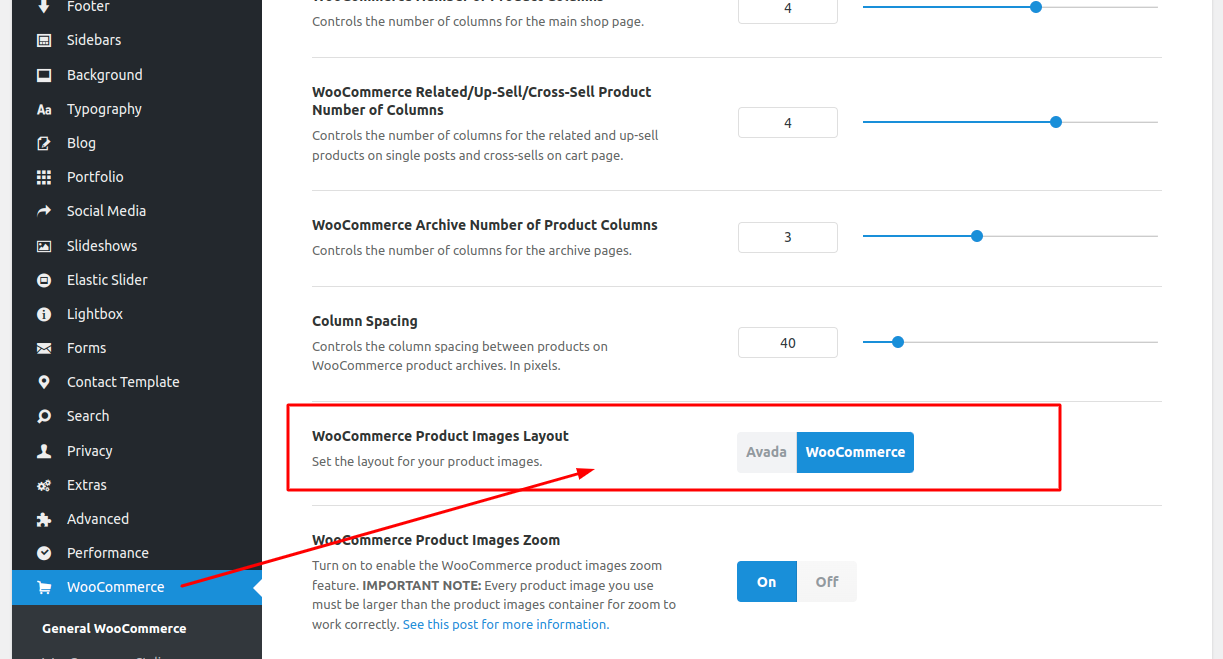Select Avada product images layout
1223x659 pixels.
click(x=767, y=452)
